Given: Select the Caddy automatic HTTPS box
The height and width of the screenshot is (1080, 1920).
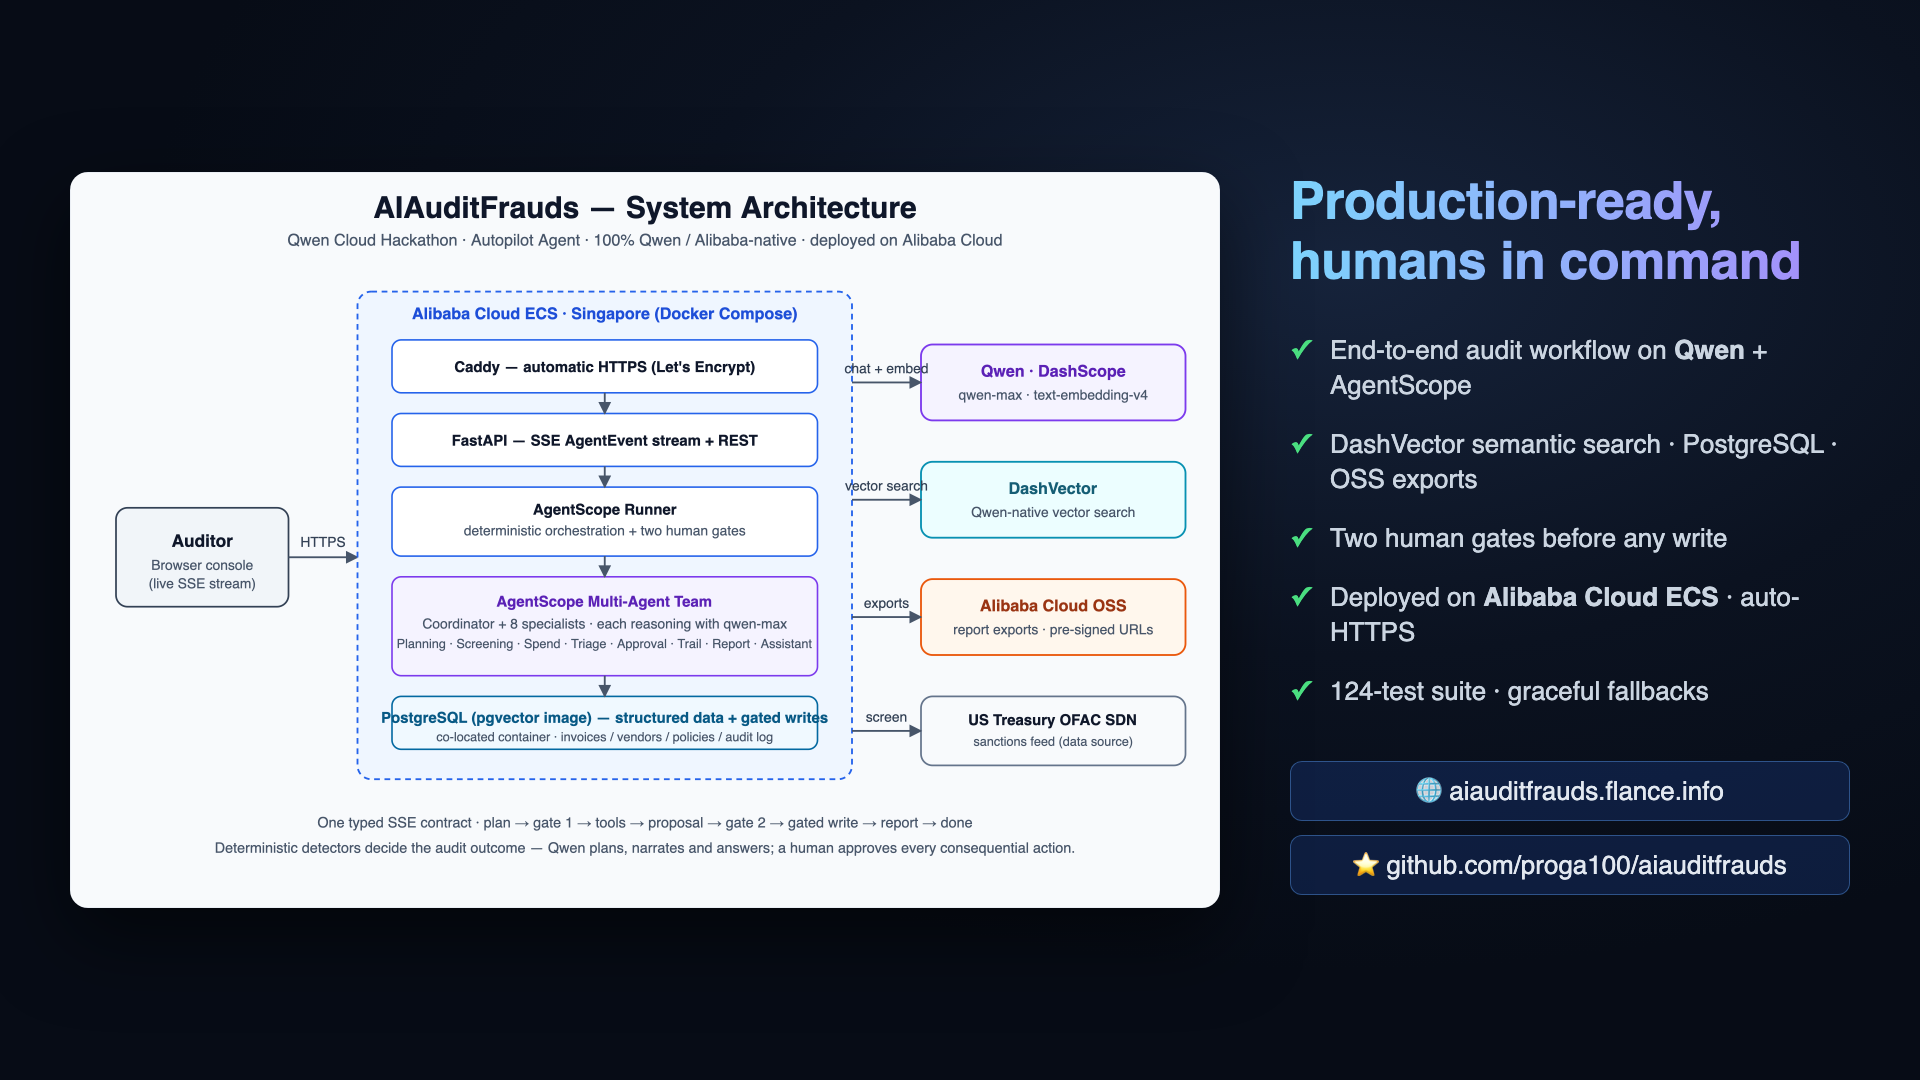Looking at the screenshot, I should (604, 367).
